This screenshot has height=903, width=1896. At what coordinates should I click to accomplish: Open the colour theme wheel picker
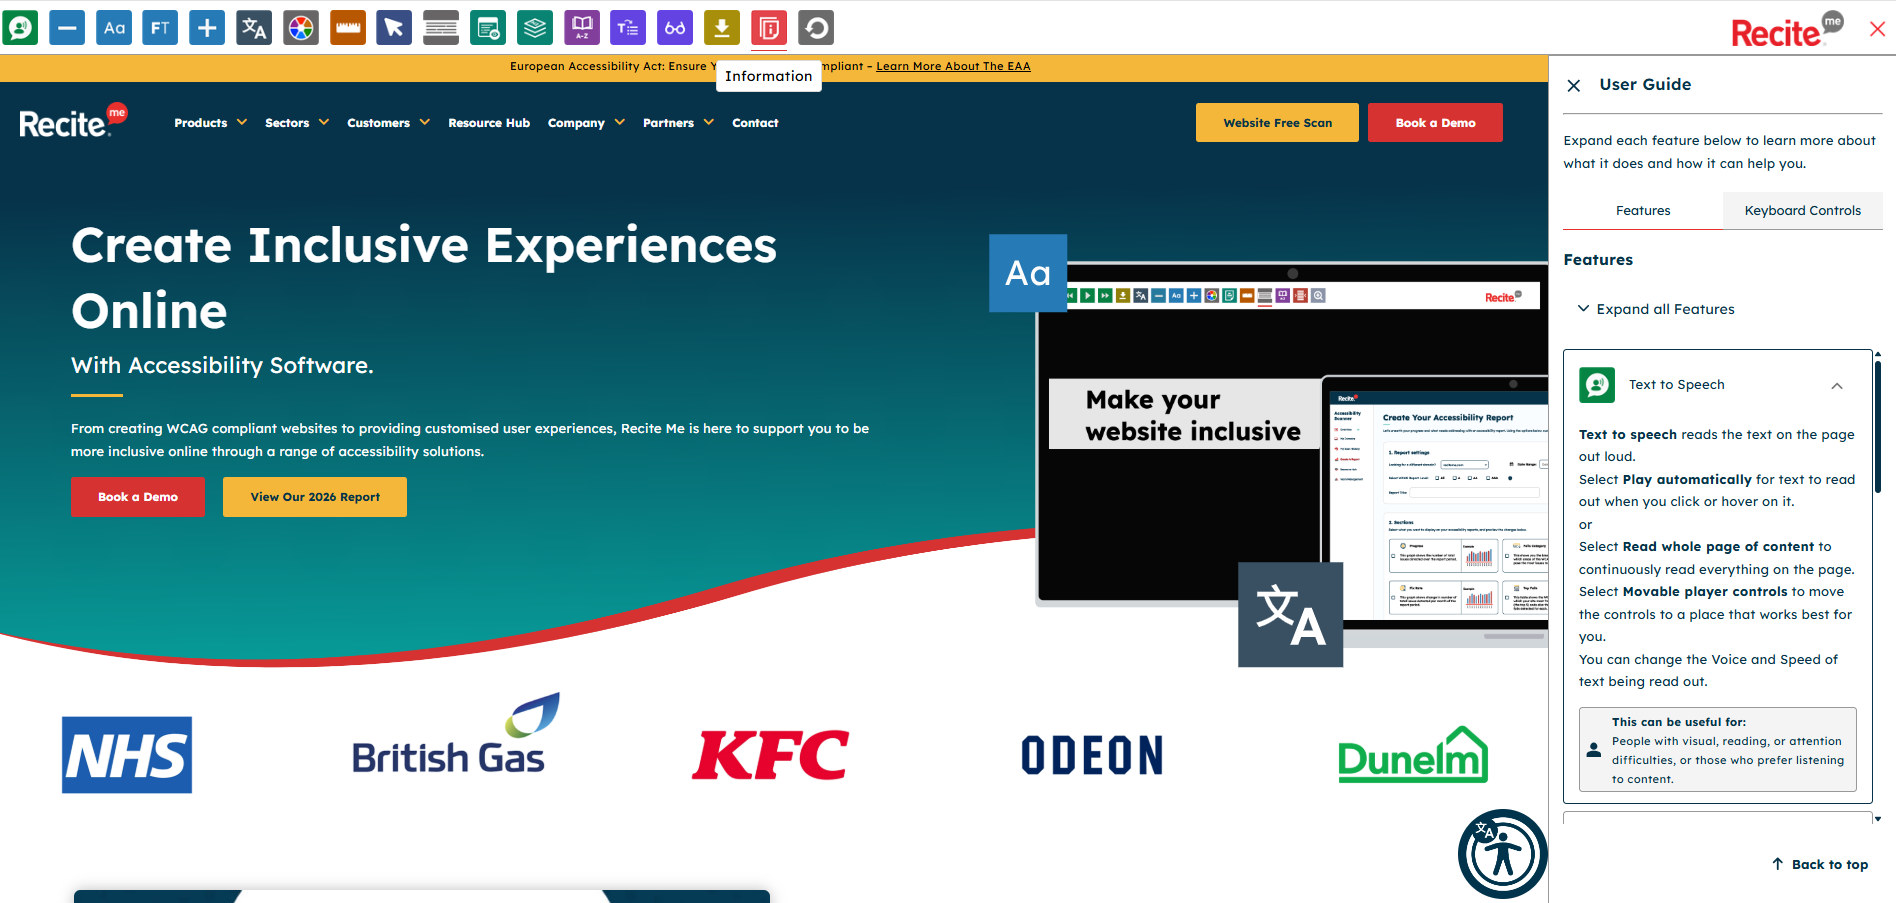pos(301,28)
